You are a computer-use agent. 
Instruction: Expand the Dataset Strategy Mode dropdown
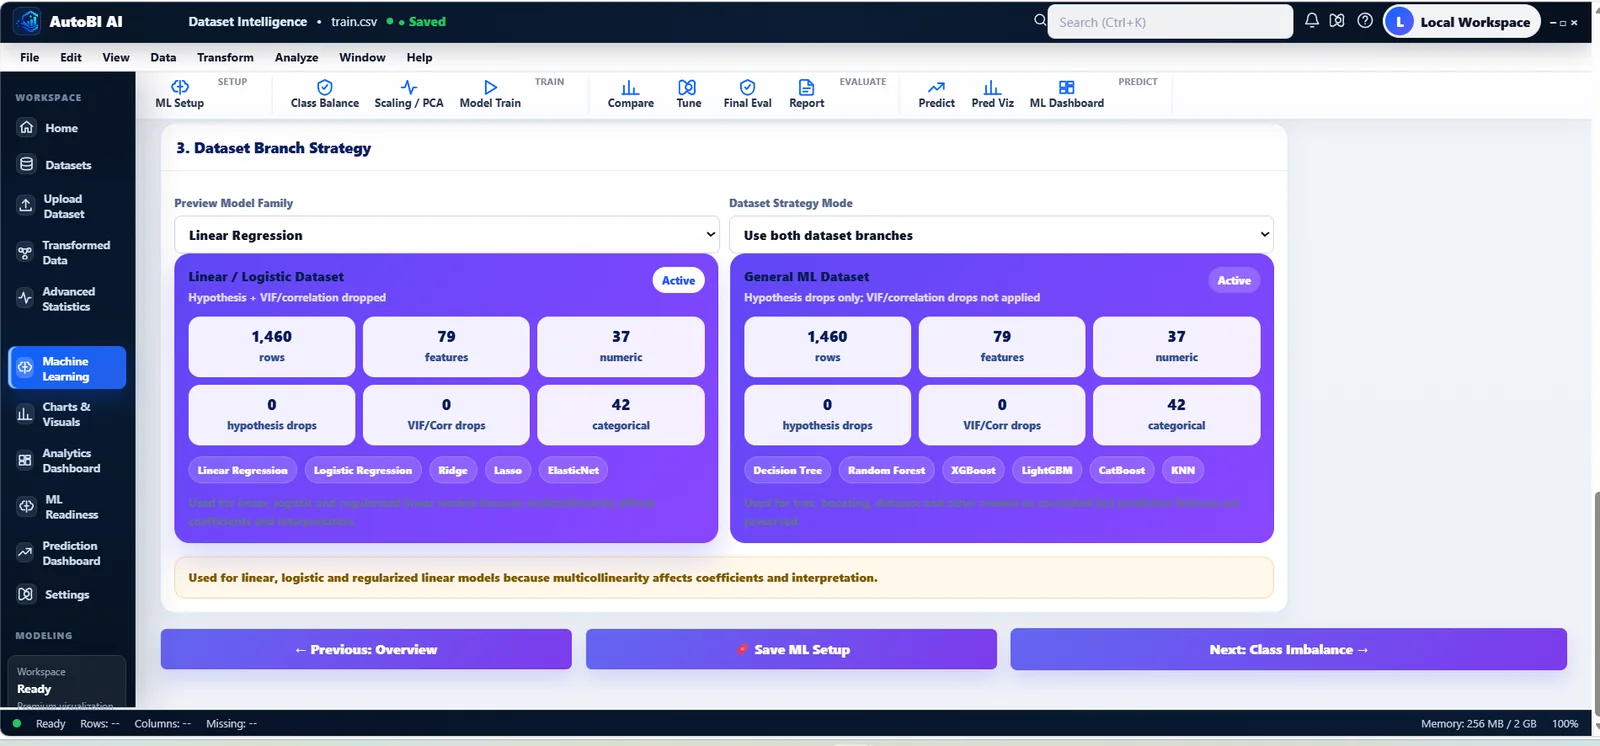pyautogui.click(x=1001, y=235)
